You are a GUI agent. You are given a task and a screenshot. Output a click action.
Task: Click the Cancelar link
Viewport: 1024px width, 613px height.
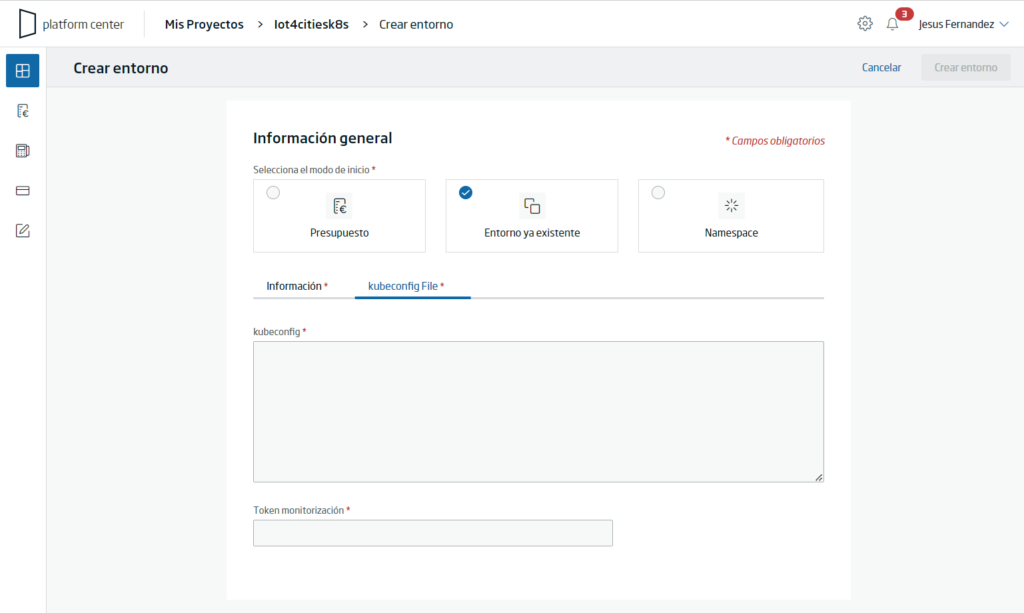pyautogui.click(x=881, y=67)
